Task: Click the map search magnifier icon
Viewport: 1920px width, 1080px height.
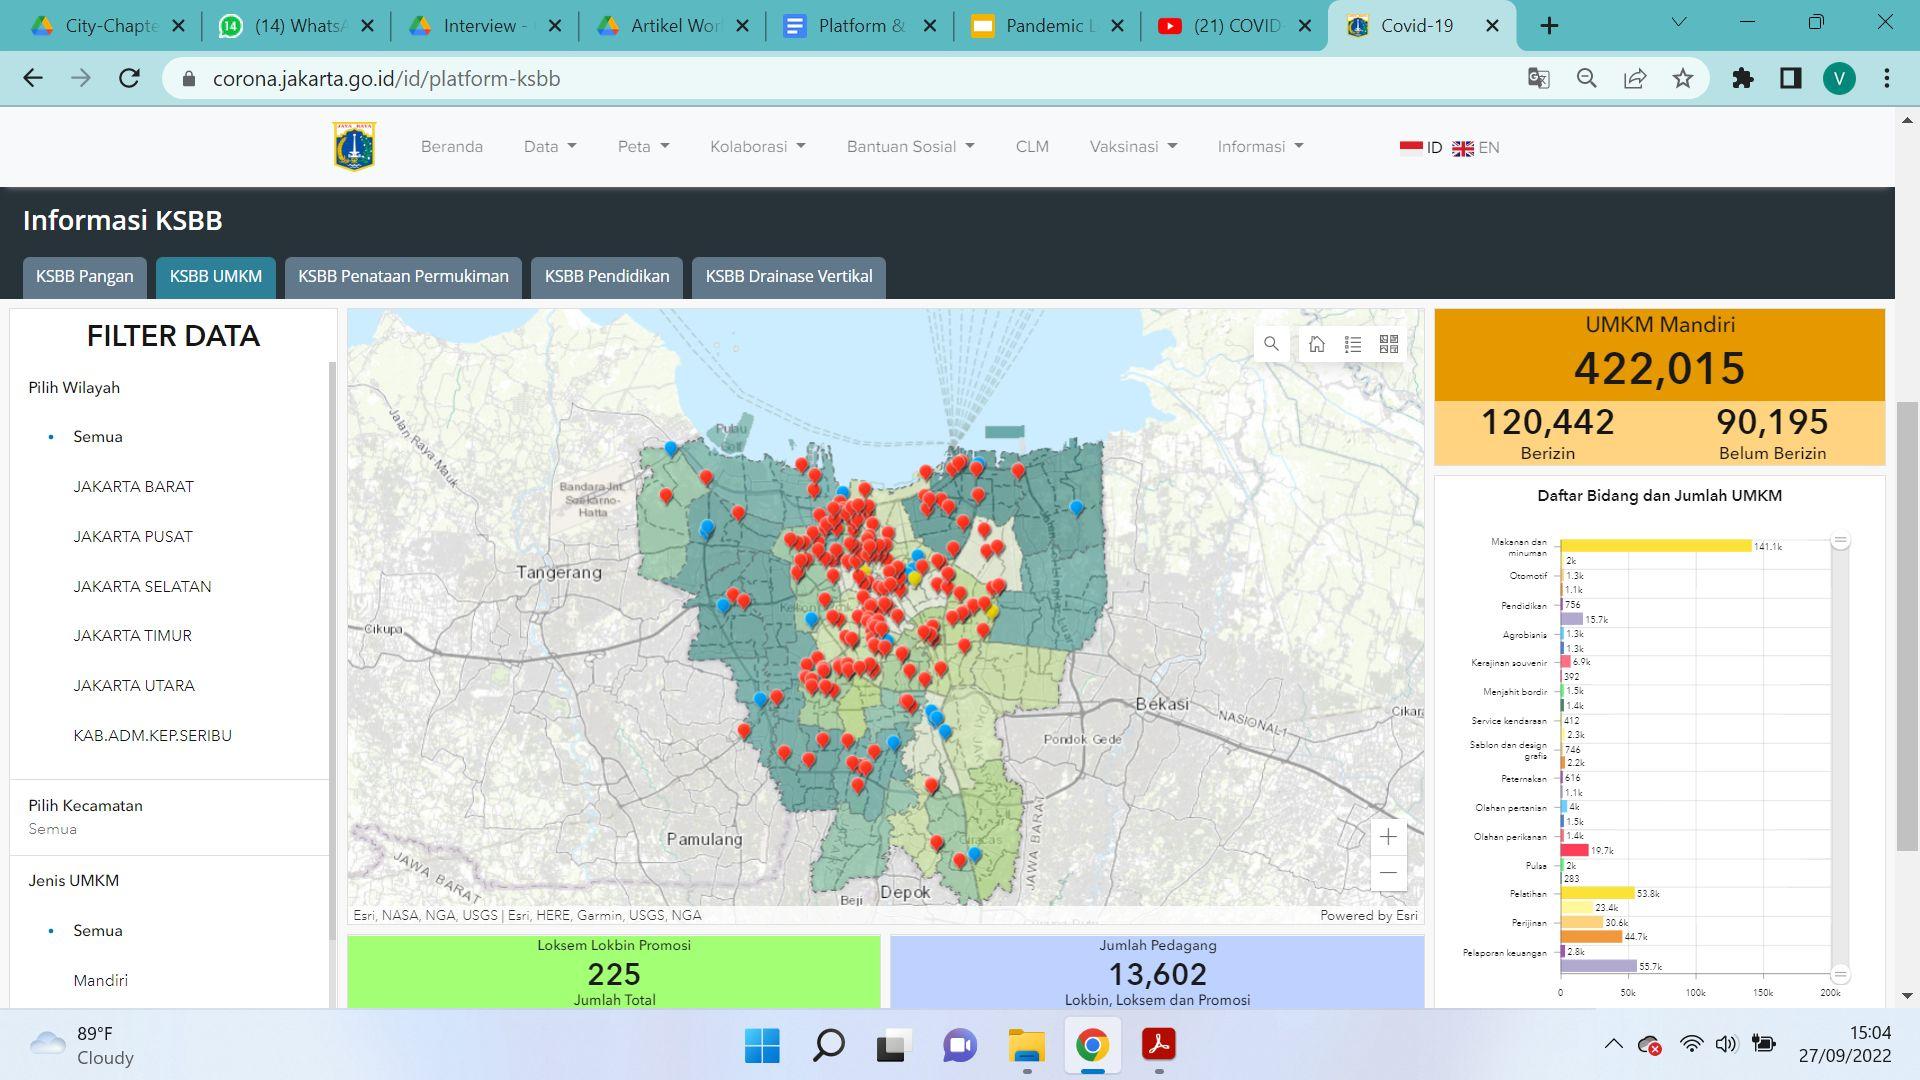Action: click(x=1271, y=344)
